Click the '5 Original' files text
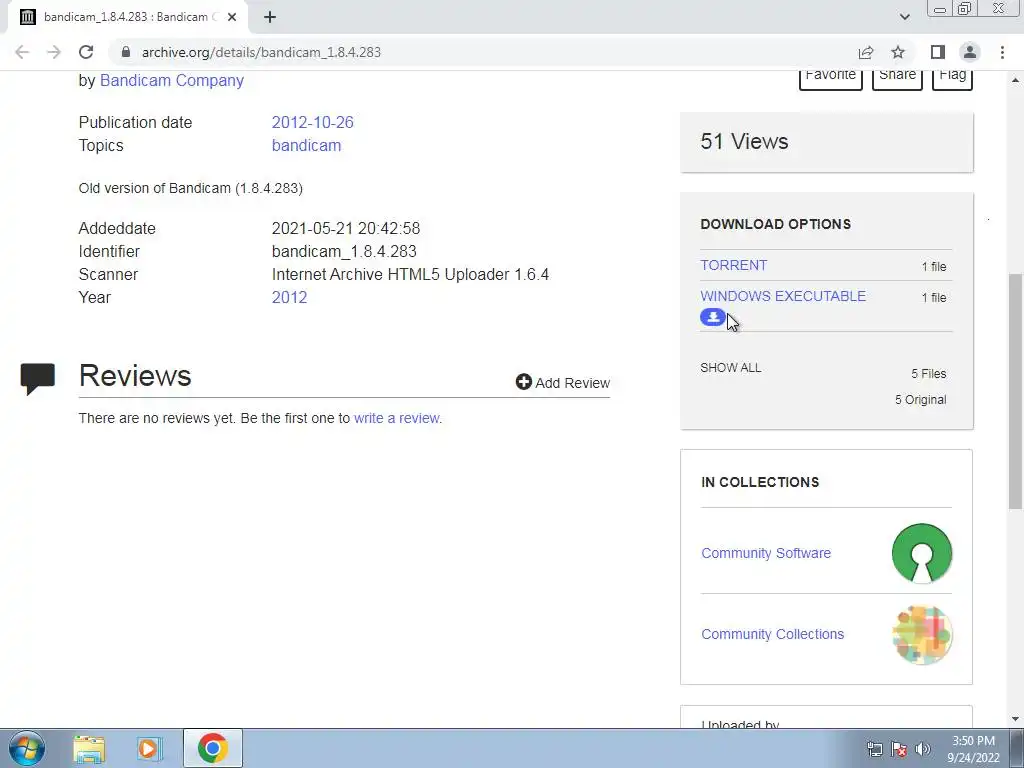Screen dimensions: 1024x768 [921, 400]
